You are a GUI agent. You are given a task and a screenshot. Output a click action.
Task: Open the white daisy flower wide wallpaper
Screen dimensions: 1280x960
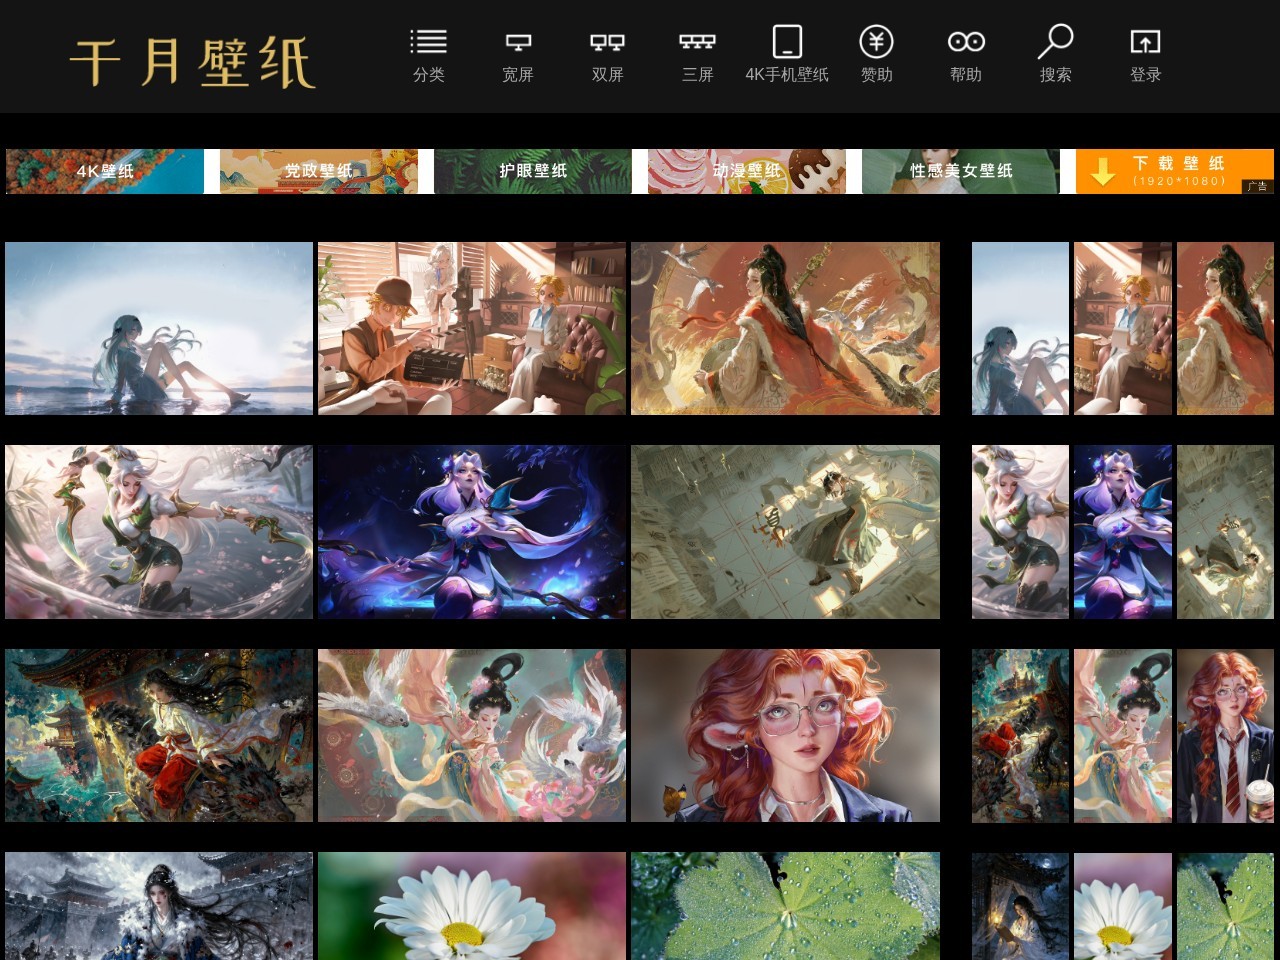471,905
